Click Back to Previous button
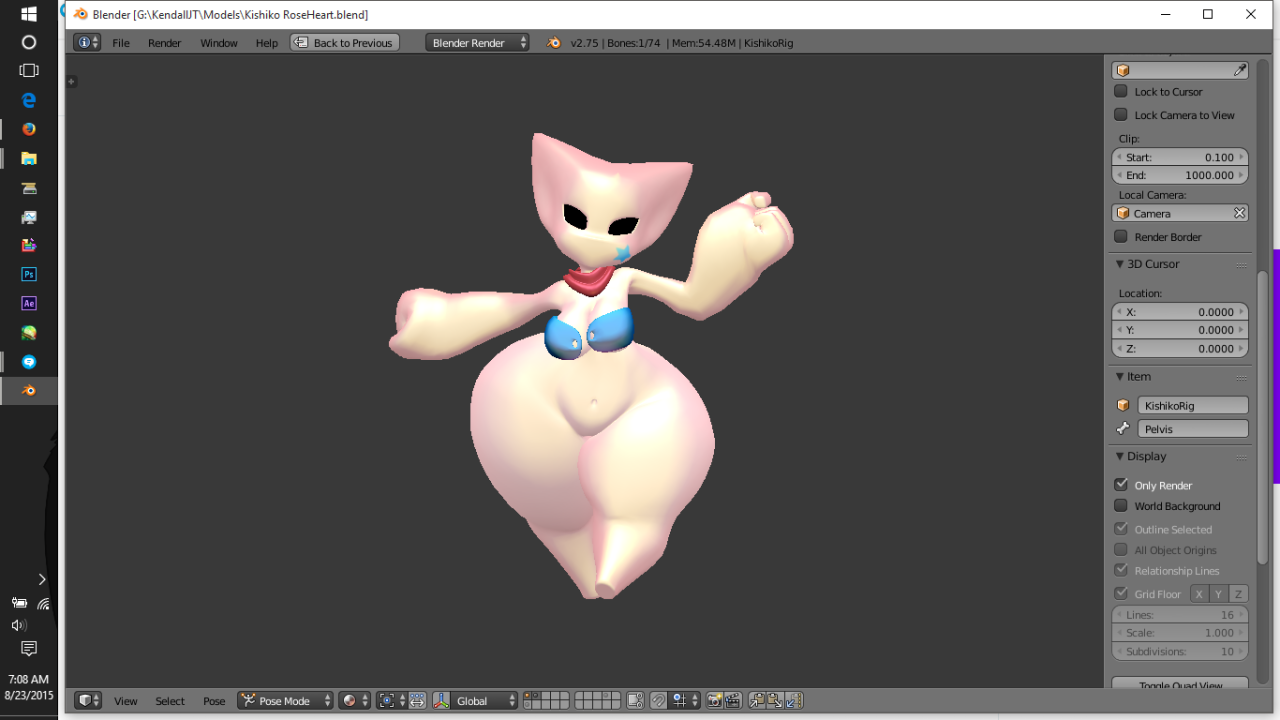The height and width of the screenshot is (720, 1280). [x=345, y=42]
